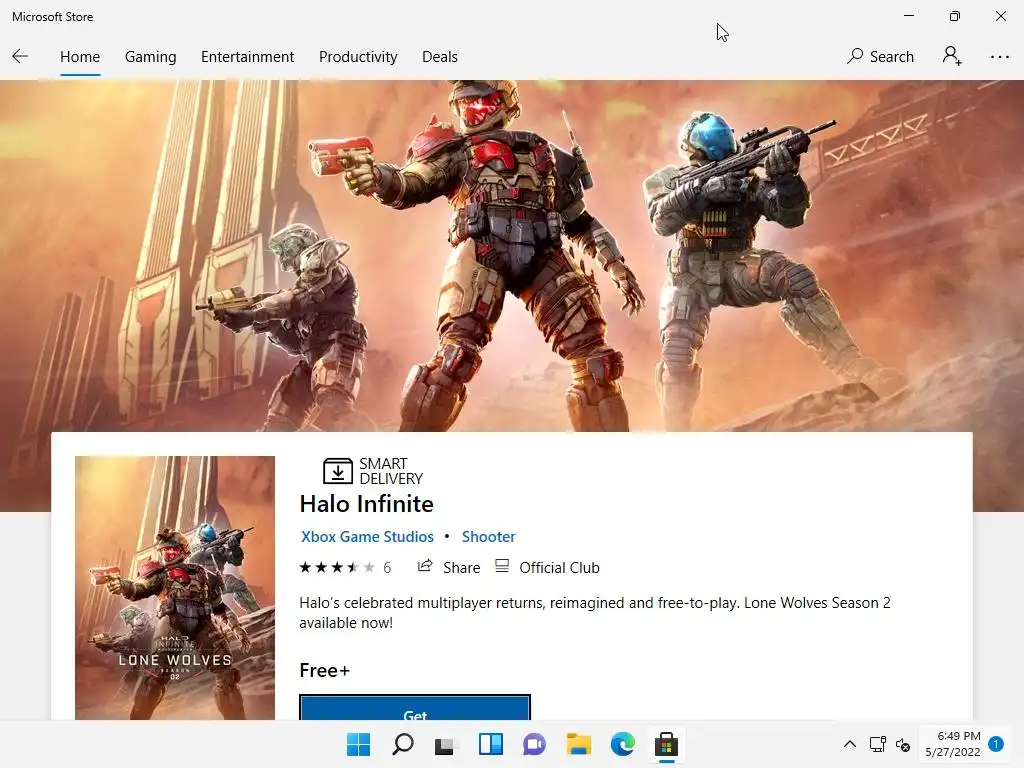The height and width of the screenshot is (768, 1024).
Task: Go back with the back arrow
Action: coord(20,57)
